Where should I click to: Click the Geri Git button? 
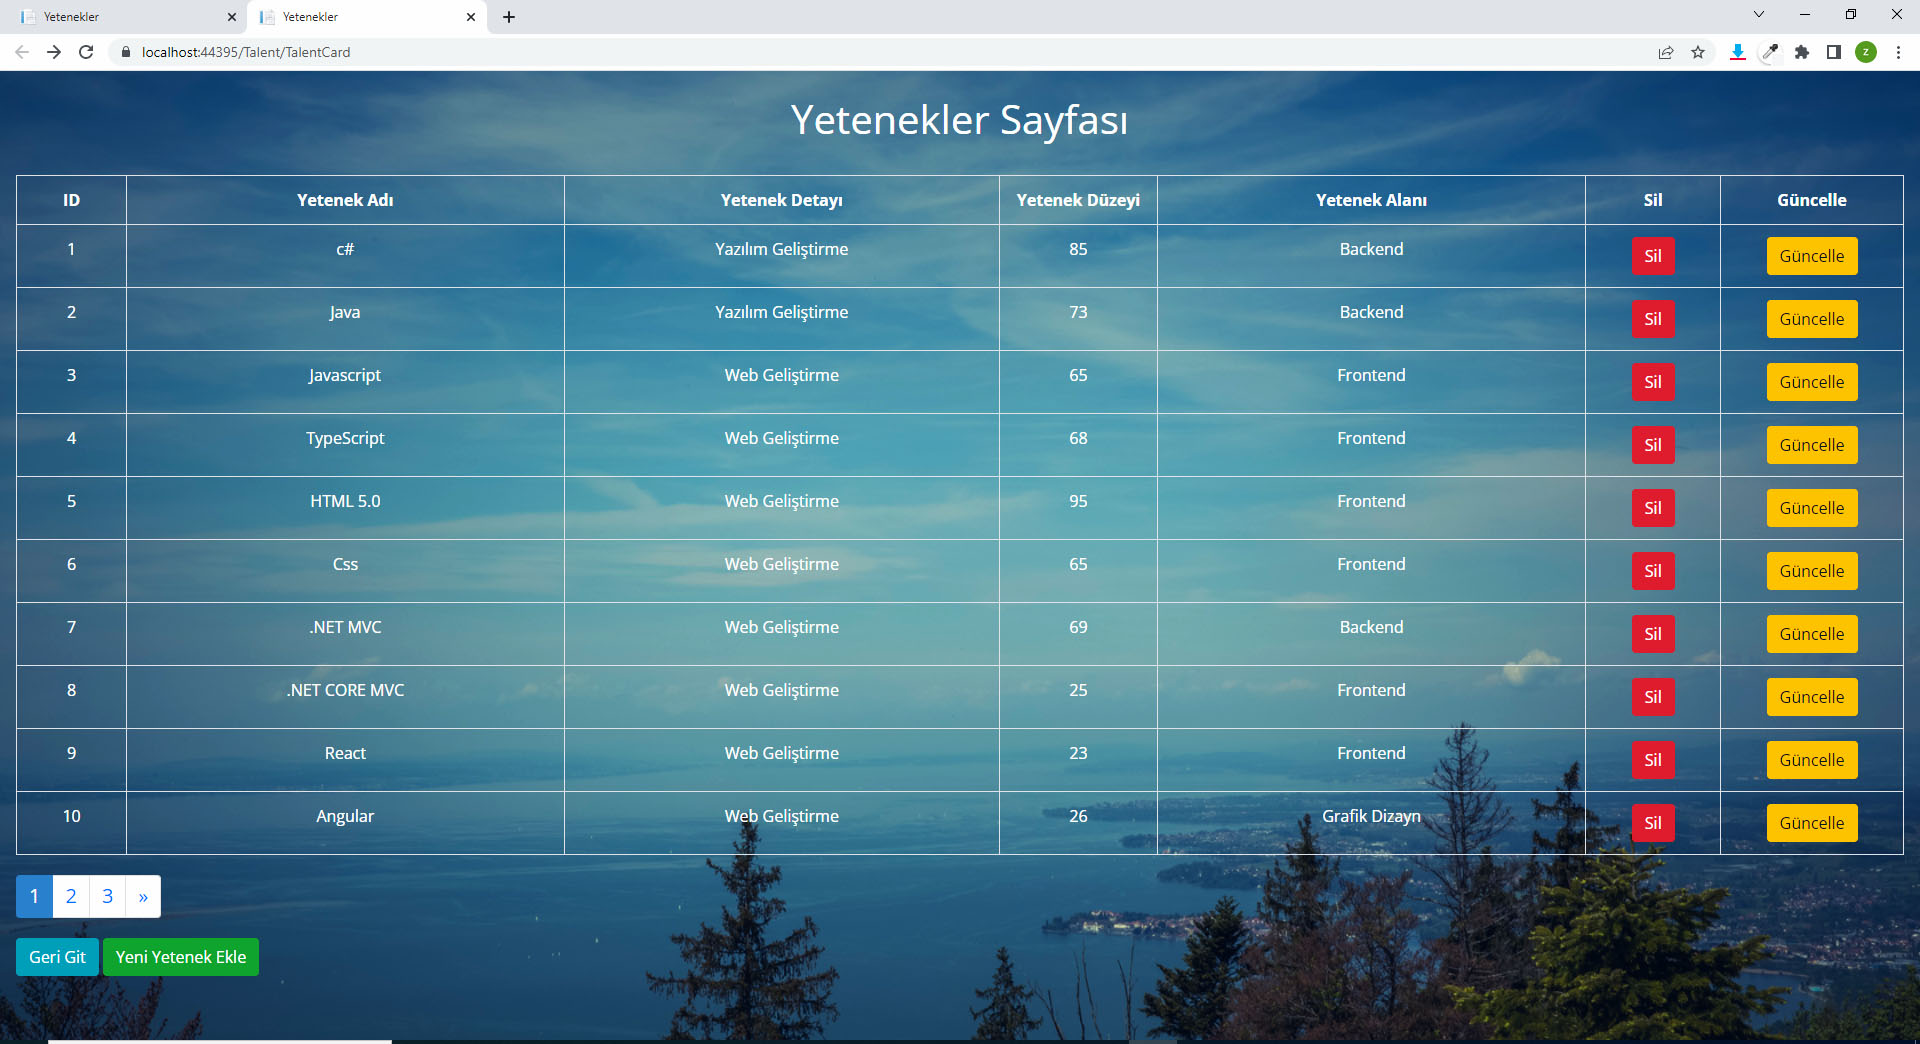57,957
